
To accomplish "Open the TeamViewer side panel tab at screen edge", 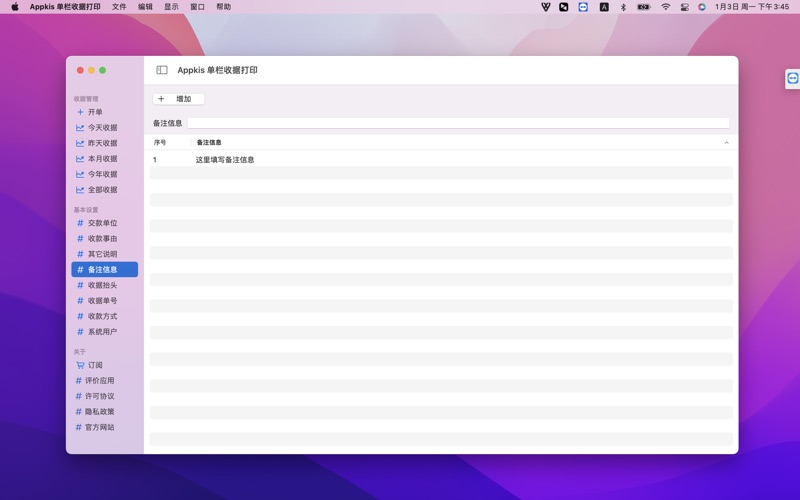I will (x=792, y=79).
